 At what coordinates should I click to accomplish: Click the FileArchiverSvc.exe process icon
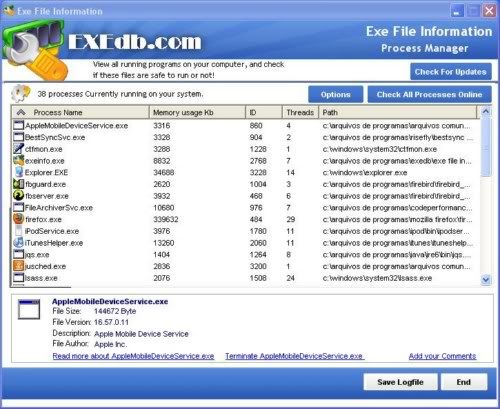pyautogui.click(x=19, y=207)
